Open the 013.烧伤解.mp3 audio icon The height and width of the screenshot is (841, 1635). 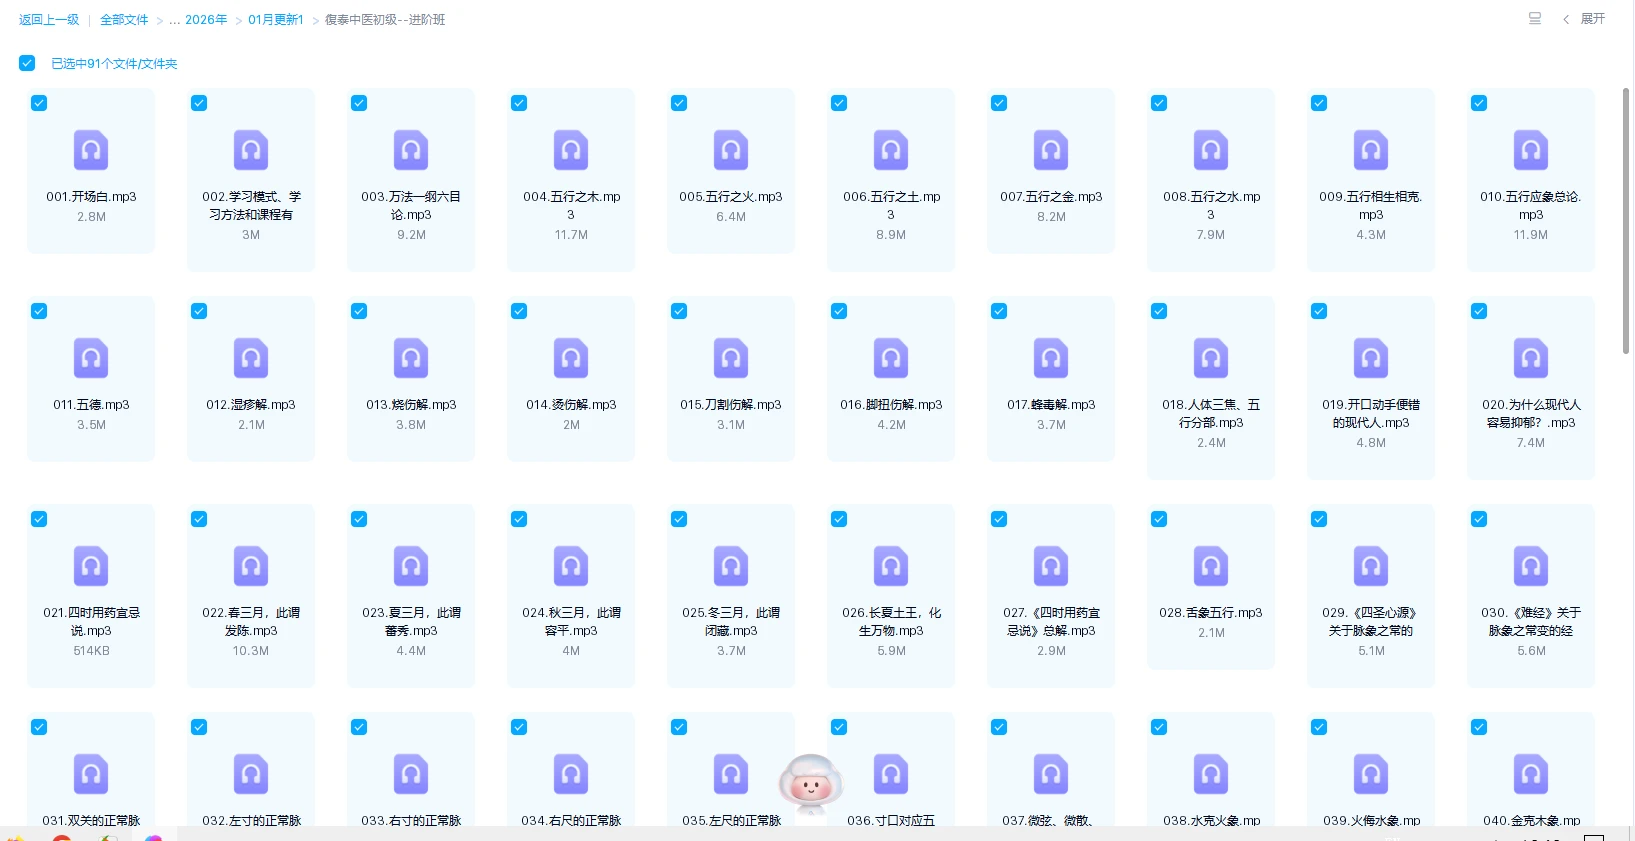(411, 359)
